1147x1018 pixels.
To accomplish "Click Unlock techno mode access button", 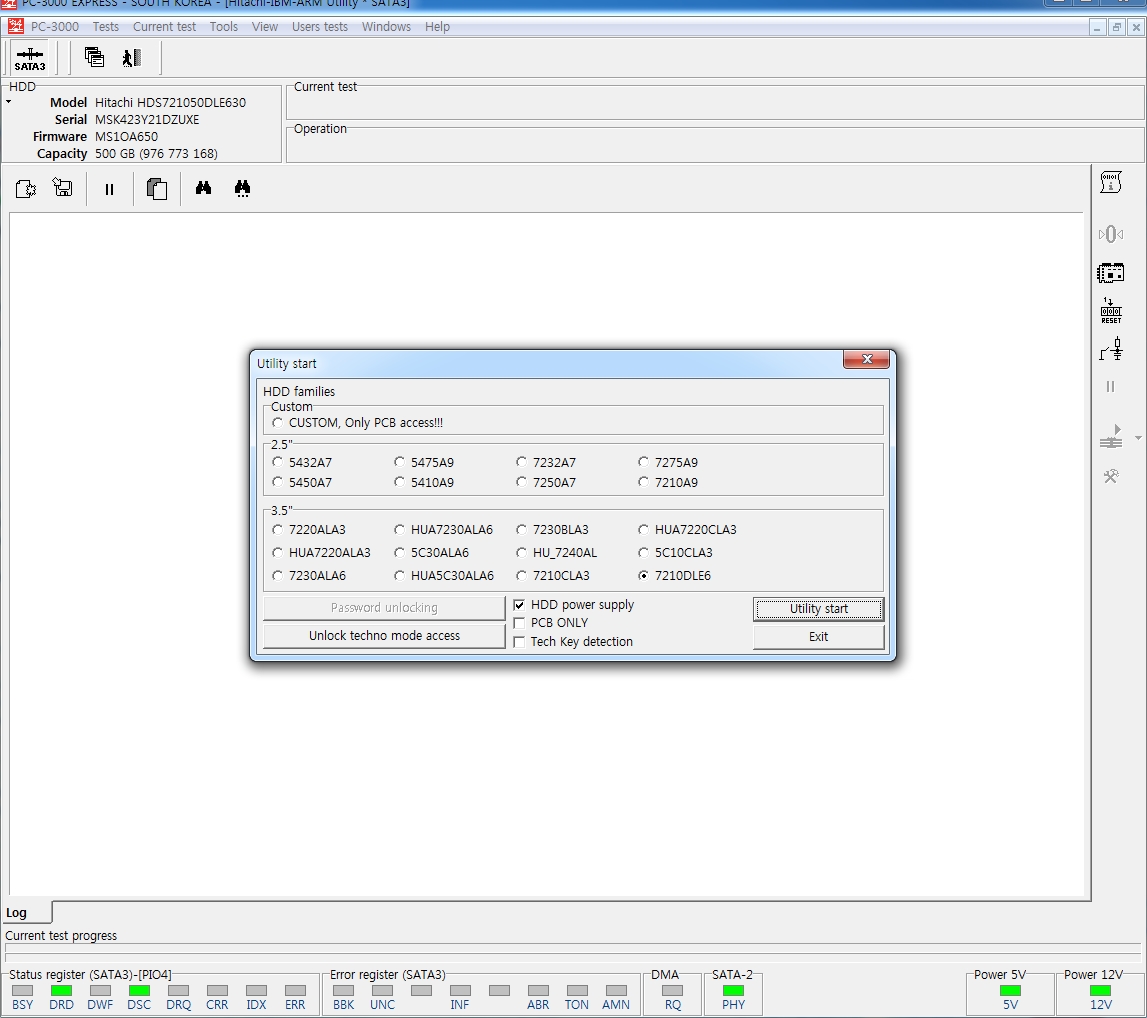I will click(384, 636).
